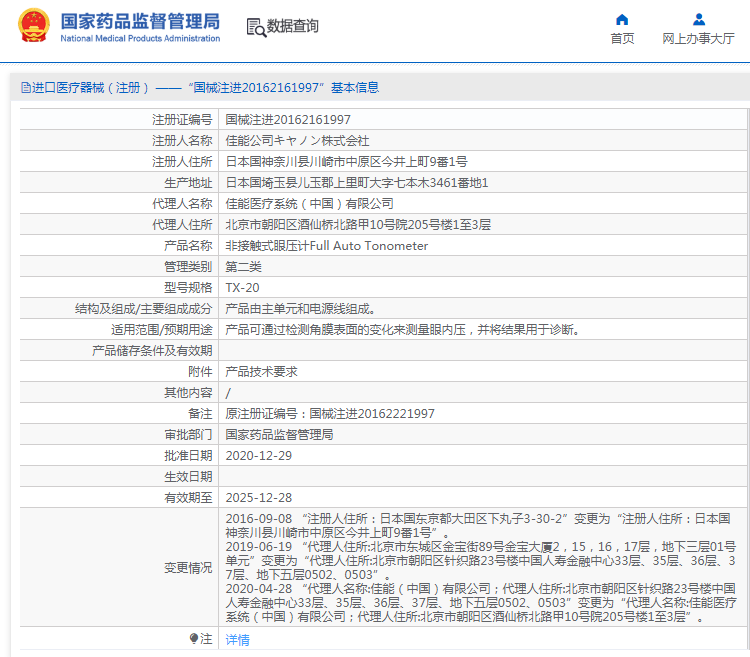Go to 首页 via its text label

622,39
